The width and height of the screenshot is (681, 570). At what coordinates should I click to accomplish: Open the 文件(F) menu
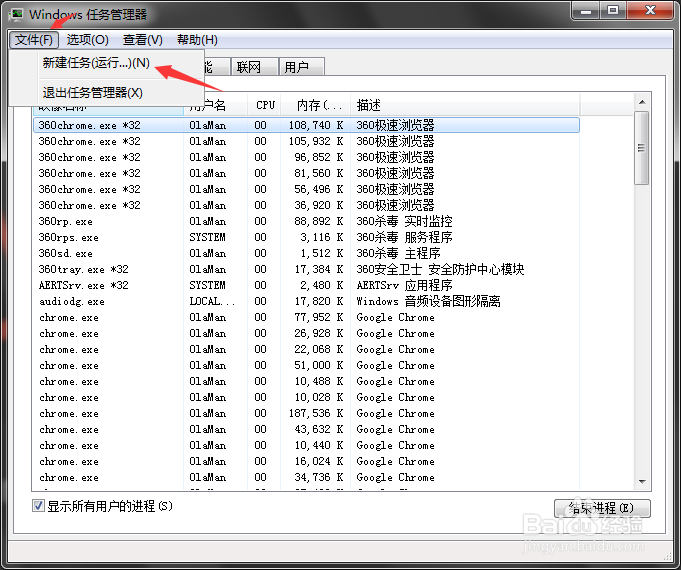34,40
